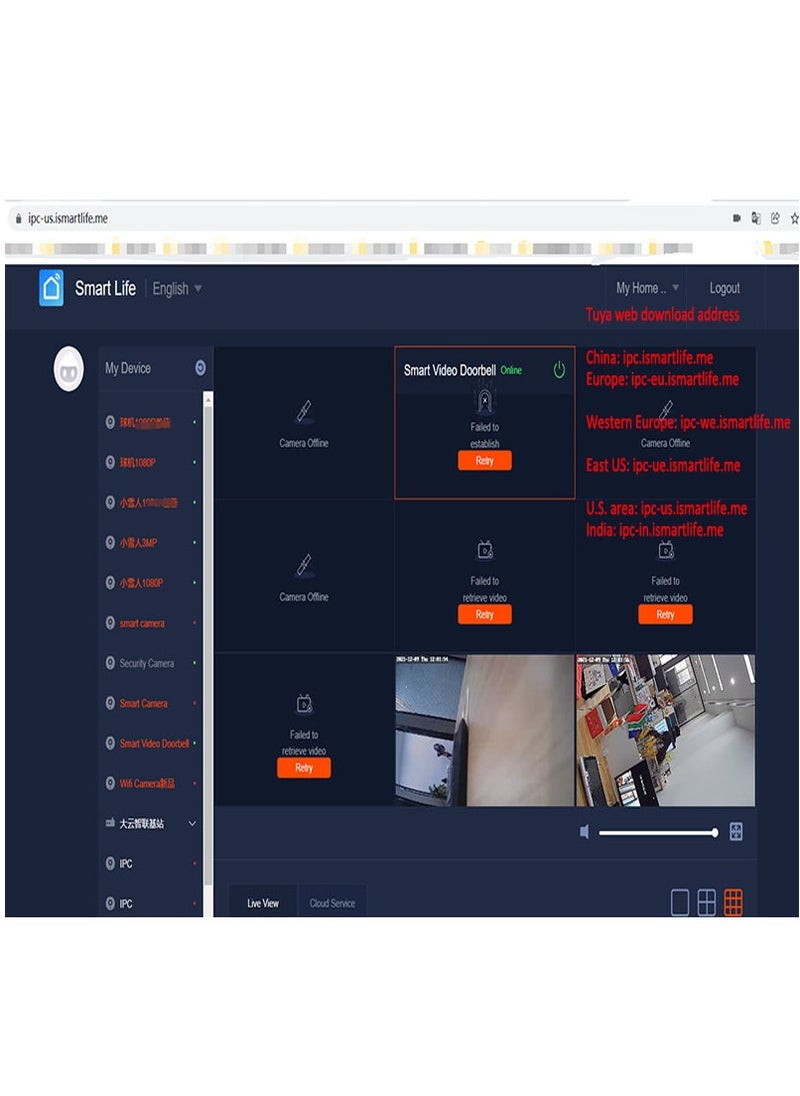Mute audio with the speaker icon

point(584,832)
